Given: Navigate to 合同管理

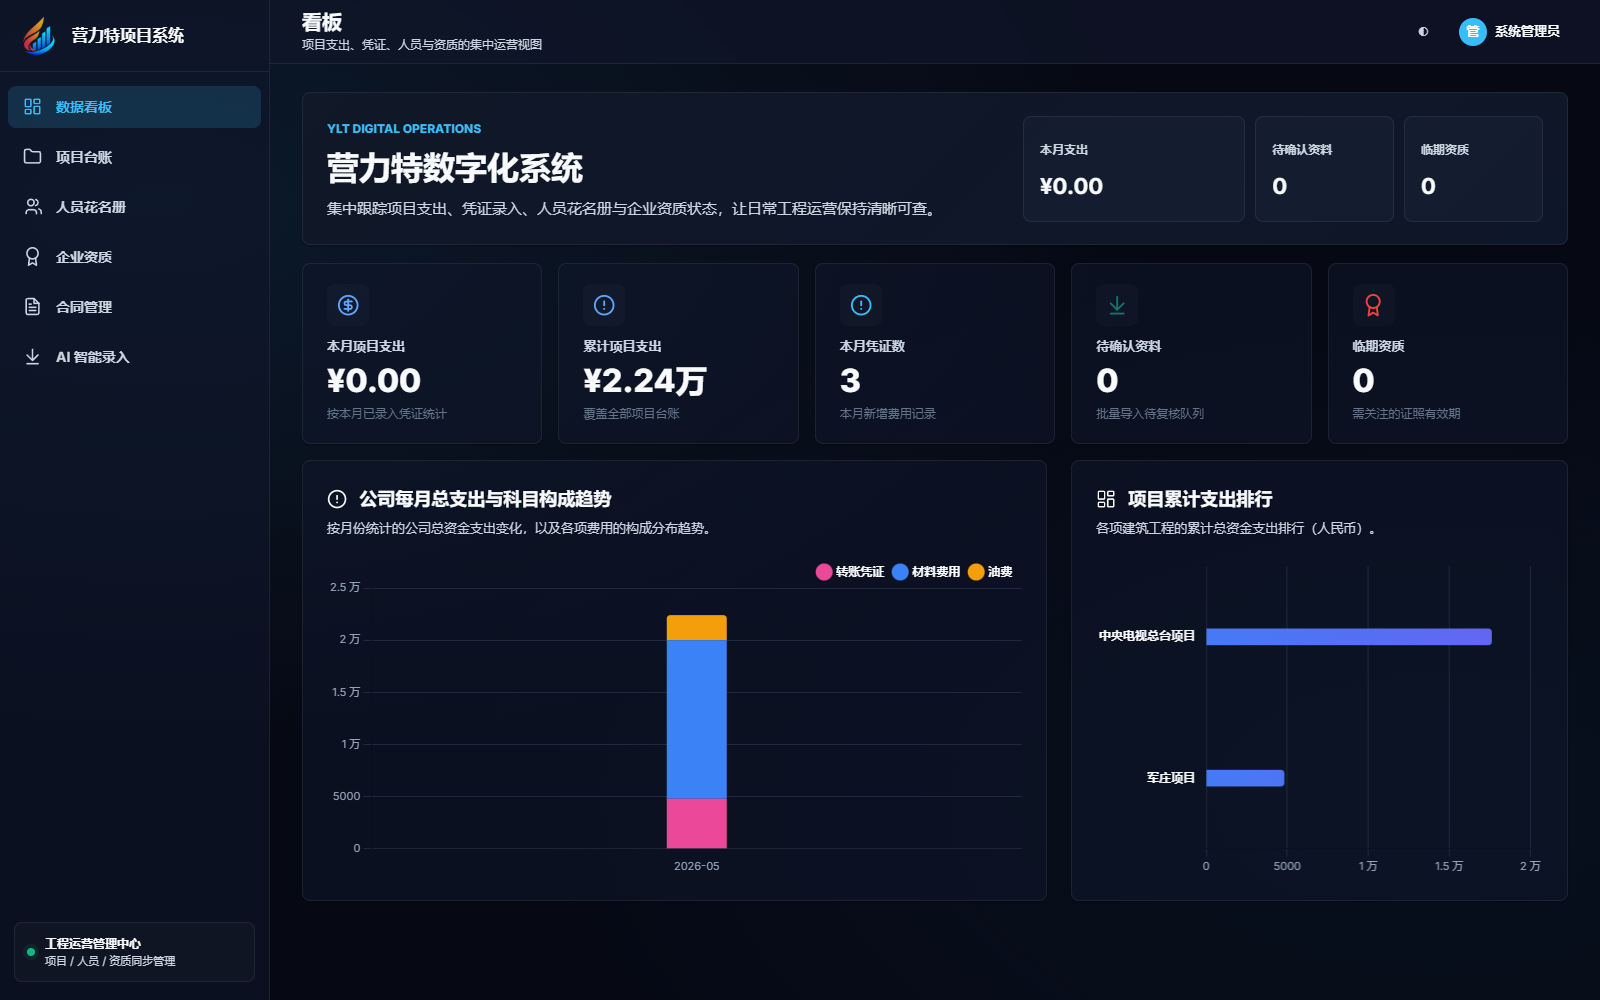Looking at the screenshot, I should 134,307.
